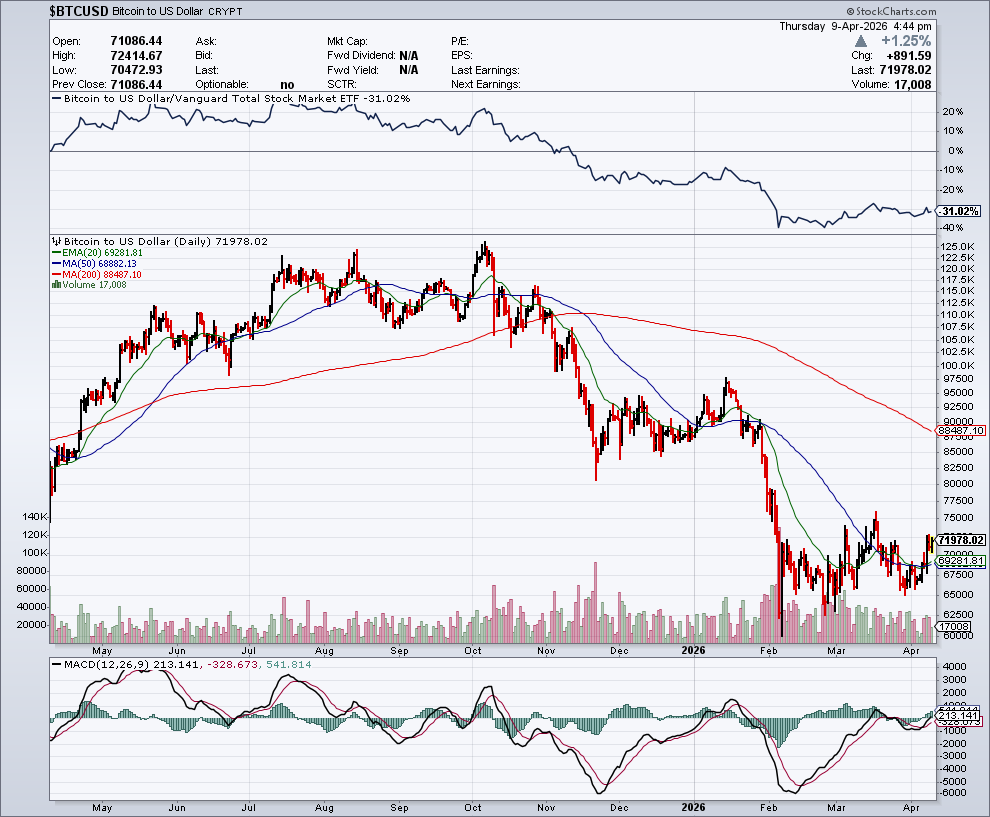The width and height of the screenshot is (990, 817).
Task: Click the 17008 volume tag on the right axis
Action: click(951, 627)
